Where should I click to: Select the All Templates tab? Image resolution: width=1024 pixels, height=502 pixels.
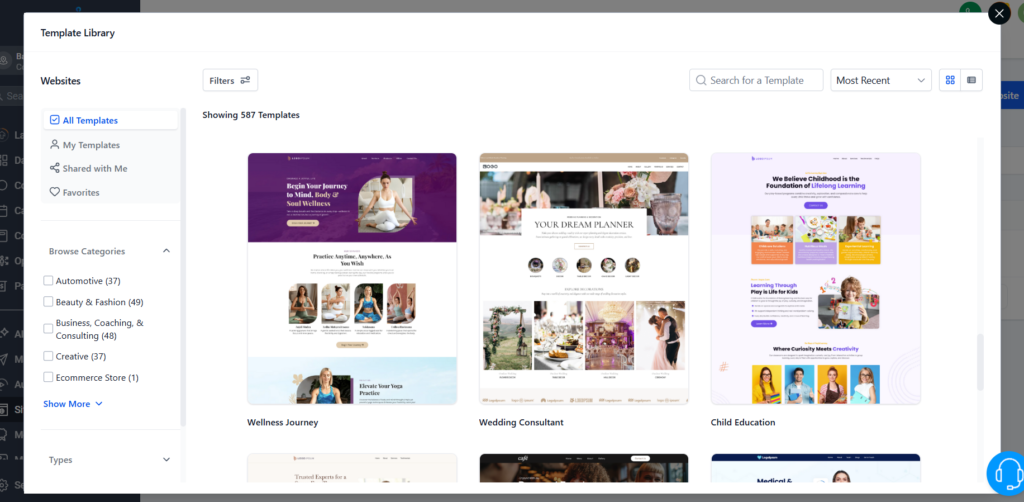pyautogui.click(x=111, y=120)
